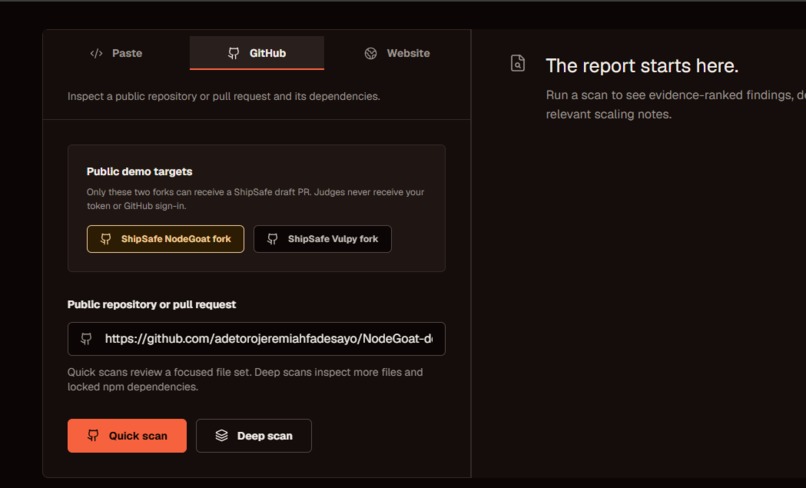Click the globe icon on Website tab
Viewport: 806px width, 488px height.
pyautogui.click(x=371, y=53)
